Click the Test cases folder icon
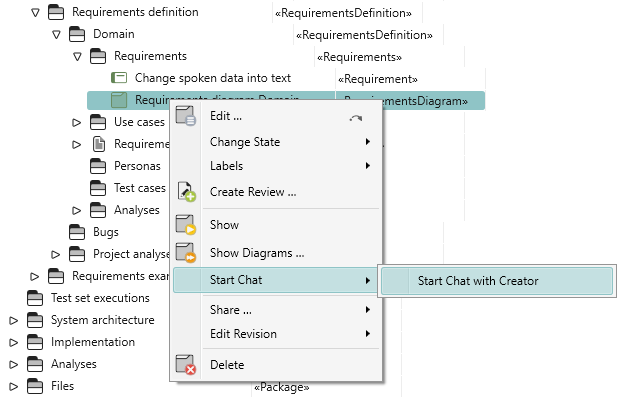Screen dimensions: 628x398 coord(98,188)
